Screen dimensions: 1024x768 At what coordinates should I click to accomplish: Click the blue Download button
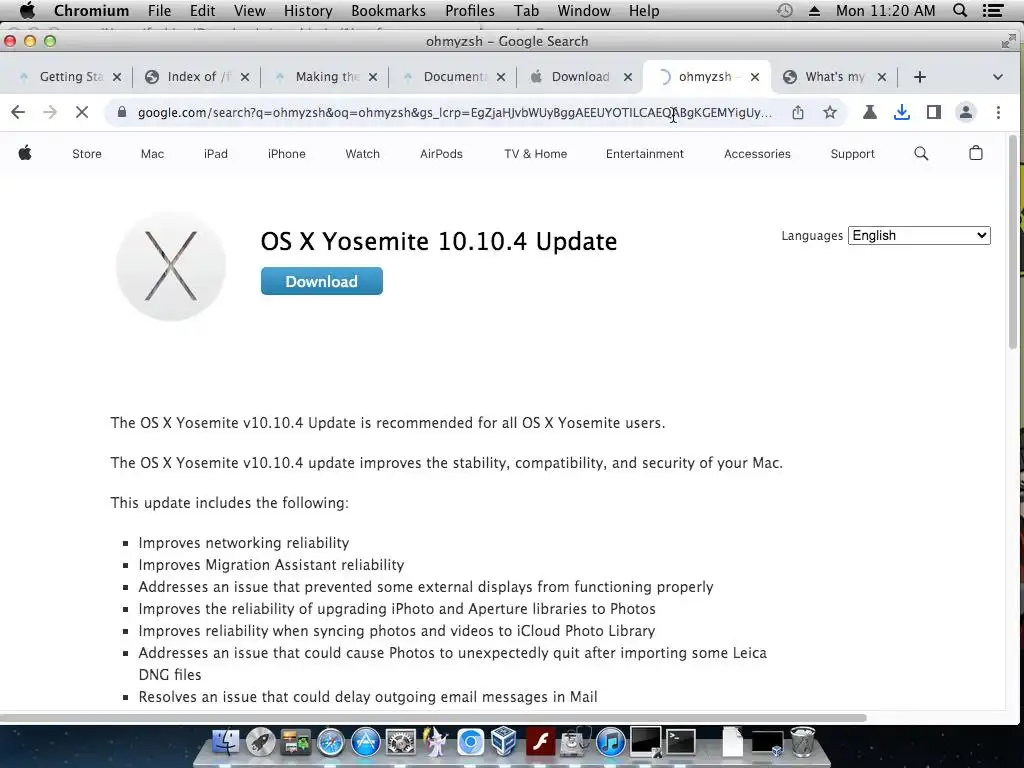[x=322, y=281]
